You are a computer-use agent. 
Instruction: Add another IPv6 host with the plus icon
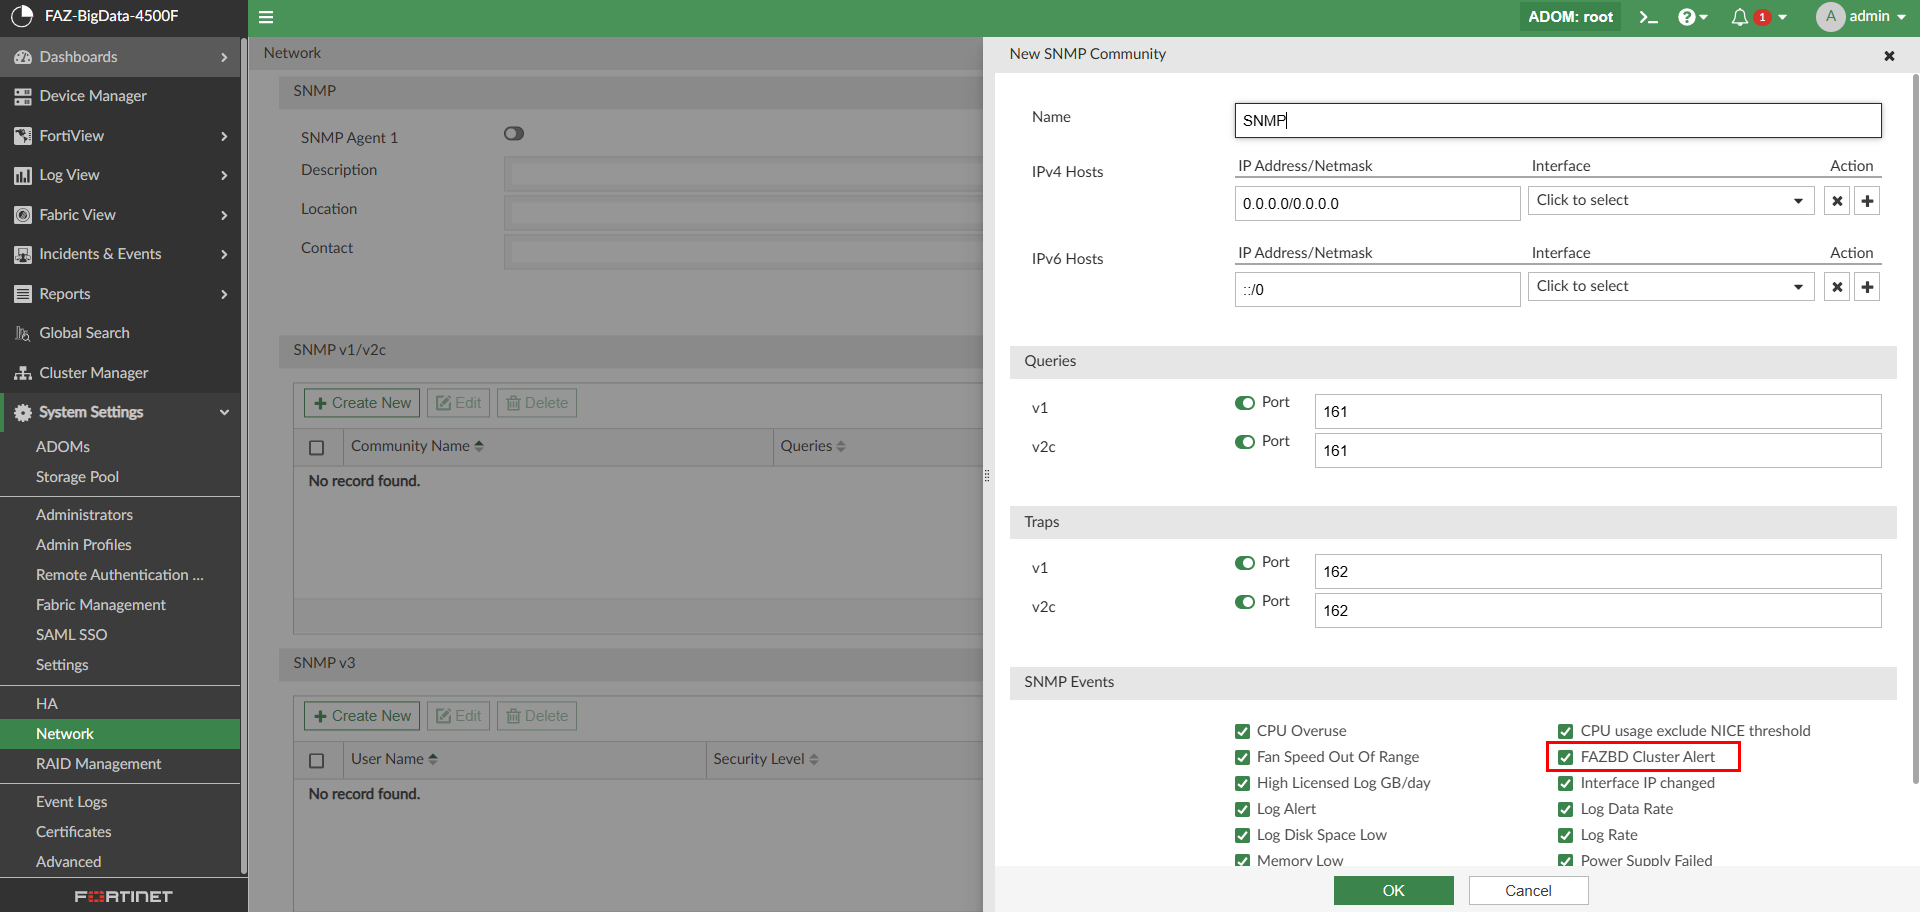tap(1866, 287)
